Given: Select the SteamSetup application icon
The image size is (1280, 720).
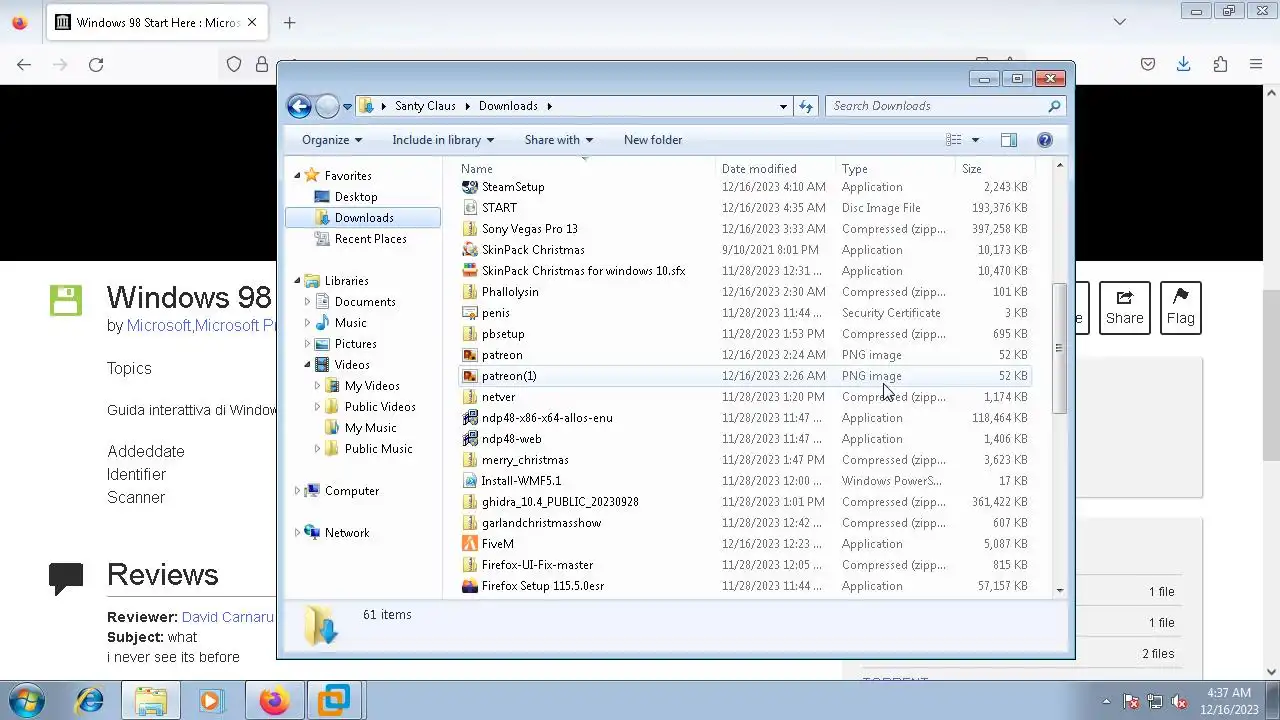Looking at the screenshot, I should click(x=470, y=187).
